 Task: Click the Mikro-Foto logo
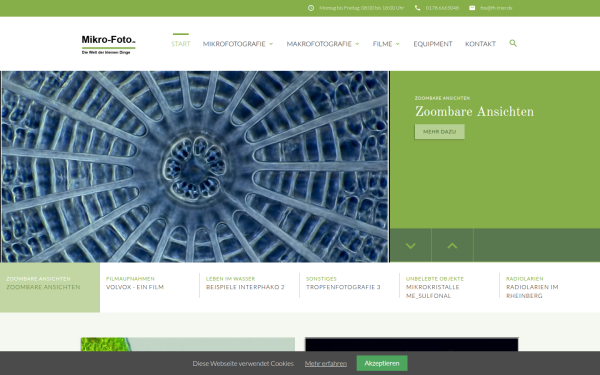pyautogui.click(x=108, y=44)
